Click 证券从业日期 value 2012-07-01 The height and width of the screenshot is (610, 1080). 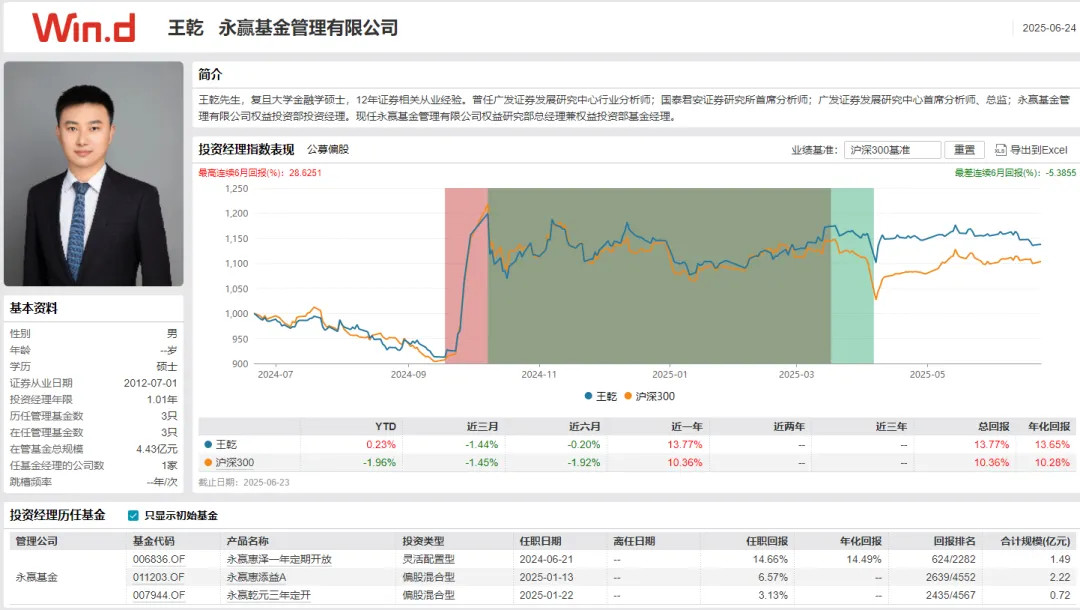pos(150,383)
